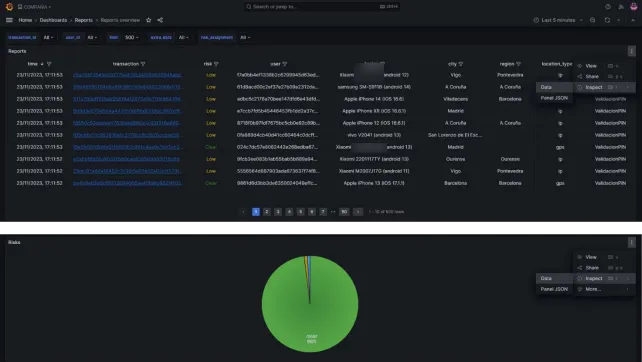Filter the city column
Image resolution: width=642 pixels, height=362 pixels.
click(461, 64)
